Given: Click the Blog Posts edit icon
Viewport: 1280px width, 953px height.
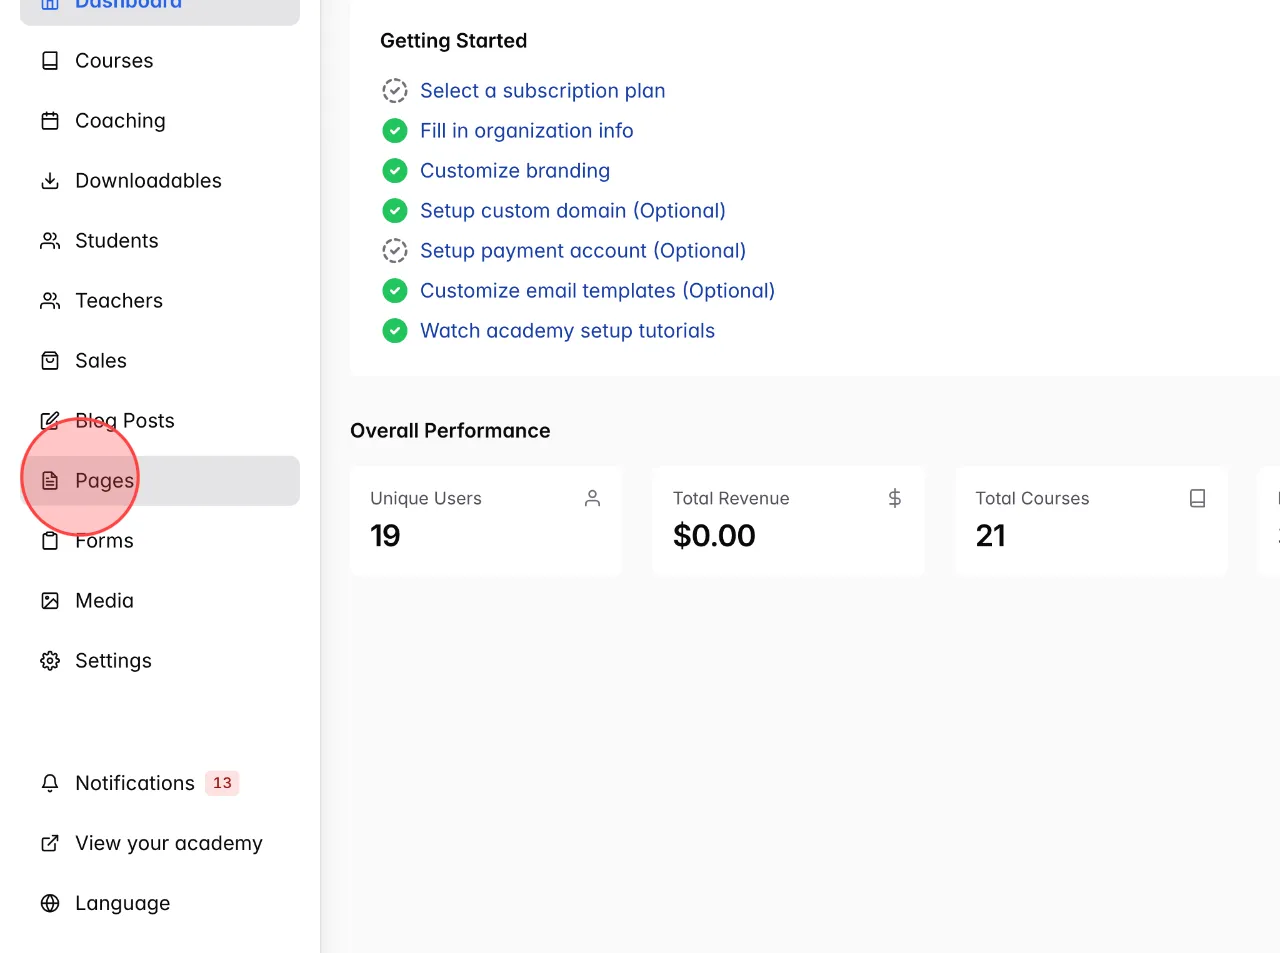Looking at the screenshot, I should [50, 421].
